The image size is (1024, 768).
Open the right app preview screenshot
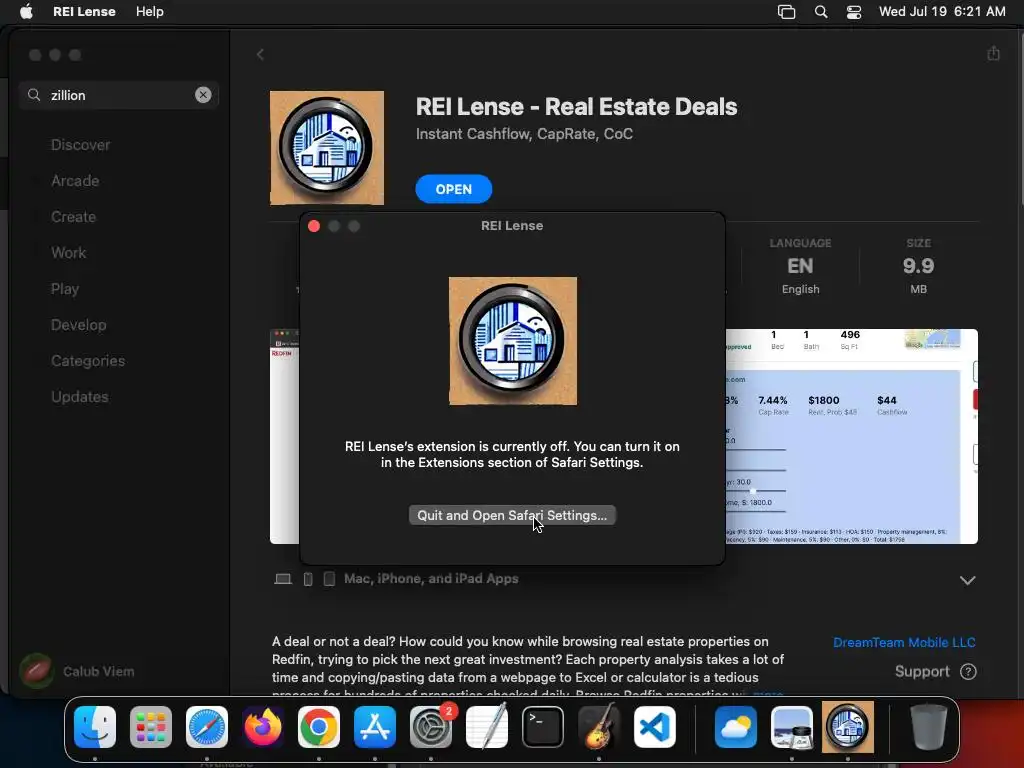pyautogui.click(x=852, y=436)
